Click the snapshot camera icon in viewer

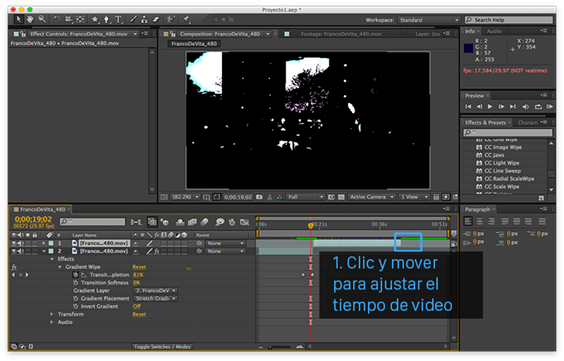[x=259, y=197]
